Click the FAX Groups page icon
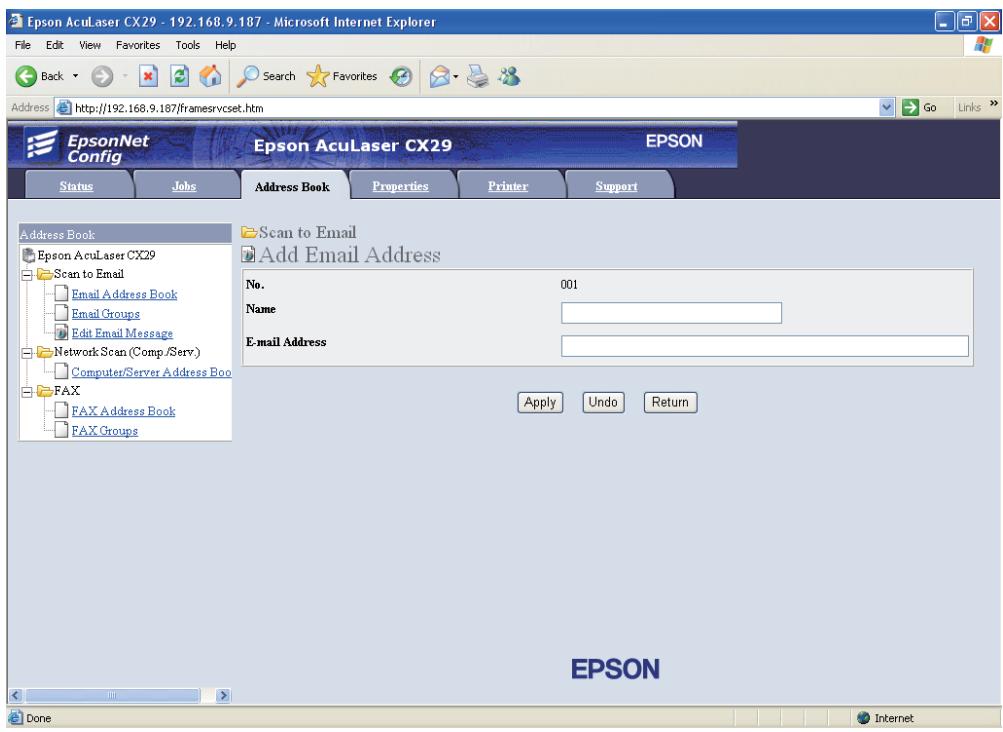 tap(61, 429)
